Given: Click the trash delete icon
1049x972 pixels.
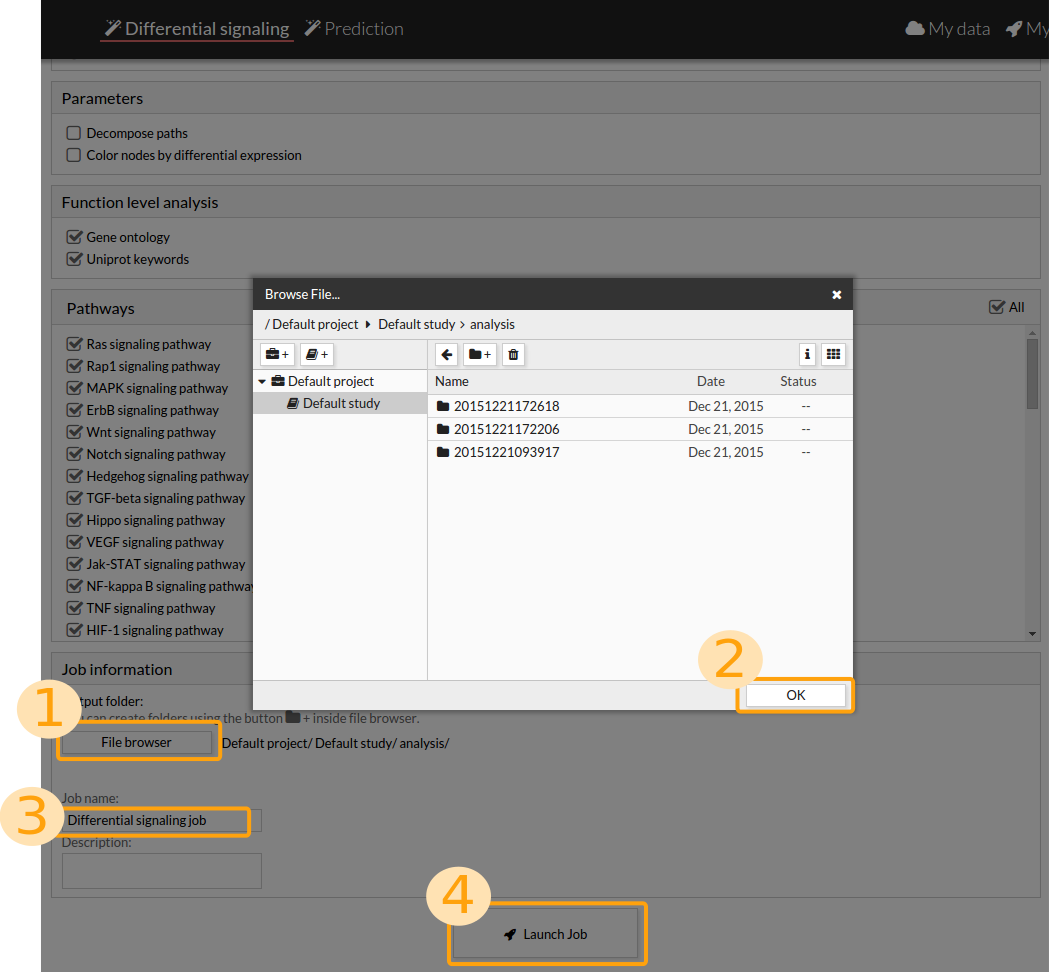Looking at the screenshot, I should [513, 354].
